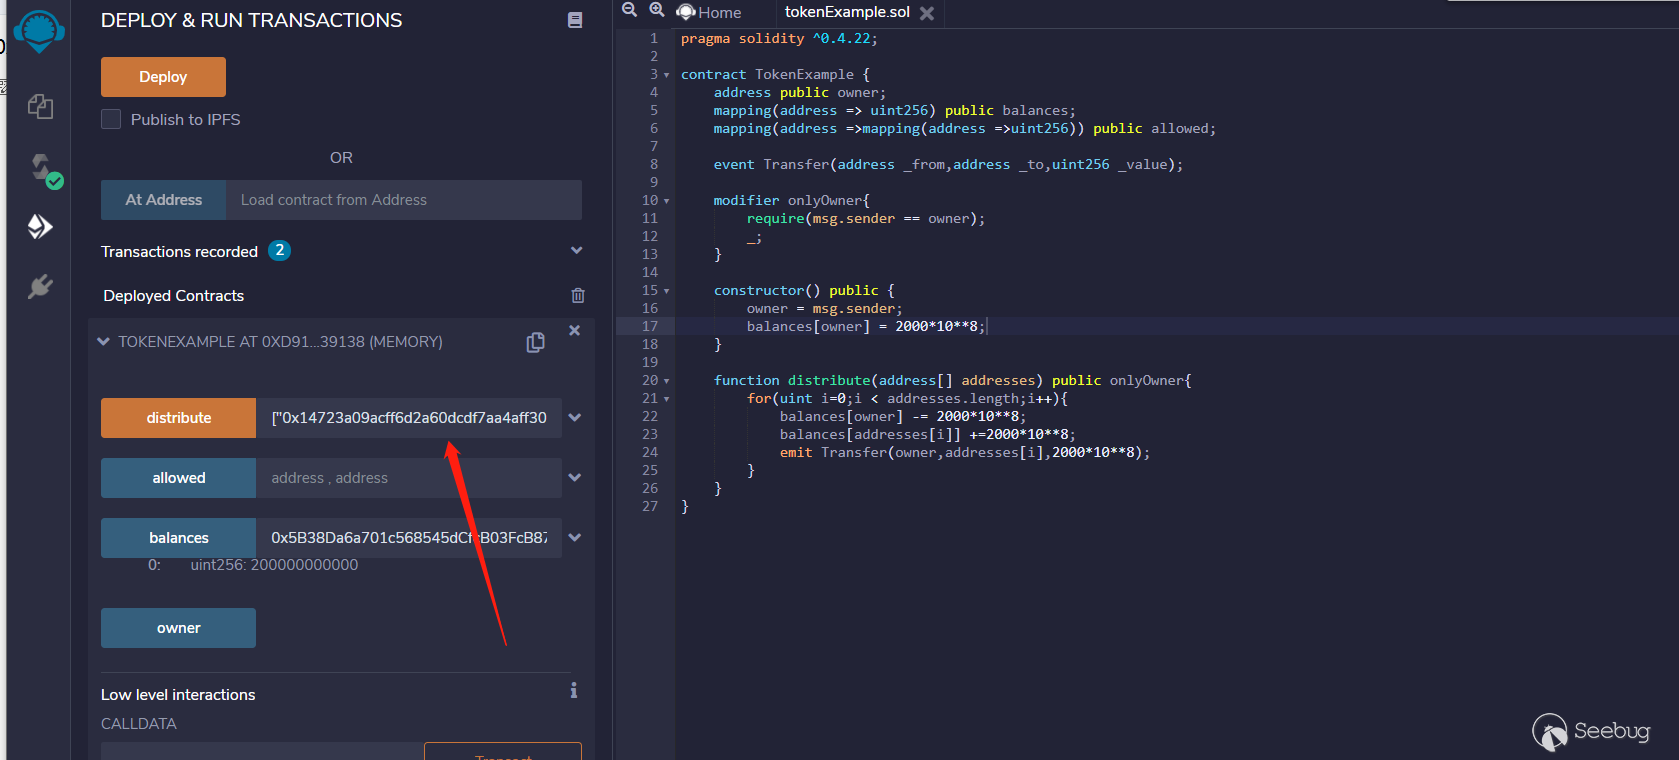This screenshot has height=760, width=1679.
Task: Open the Solidity compiler sidebar icon
Action: click(42, 168)
